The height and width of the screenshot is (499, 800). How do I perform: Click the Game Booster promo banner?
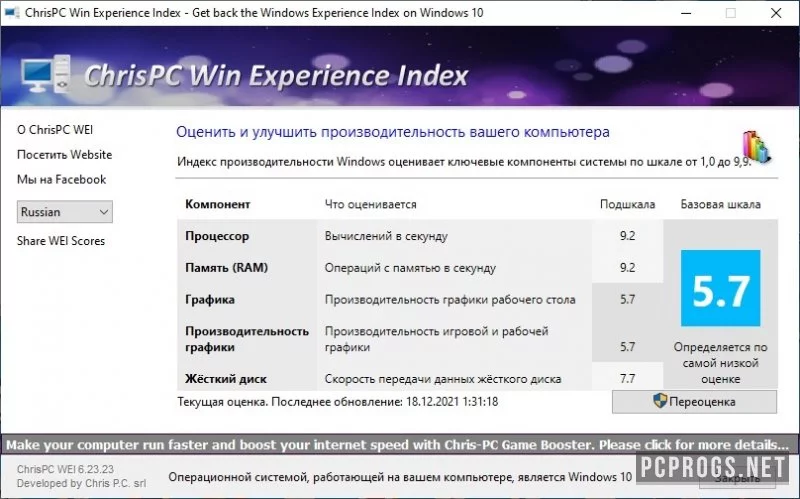[x=400, y=445]
